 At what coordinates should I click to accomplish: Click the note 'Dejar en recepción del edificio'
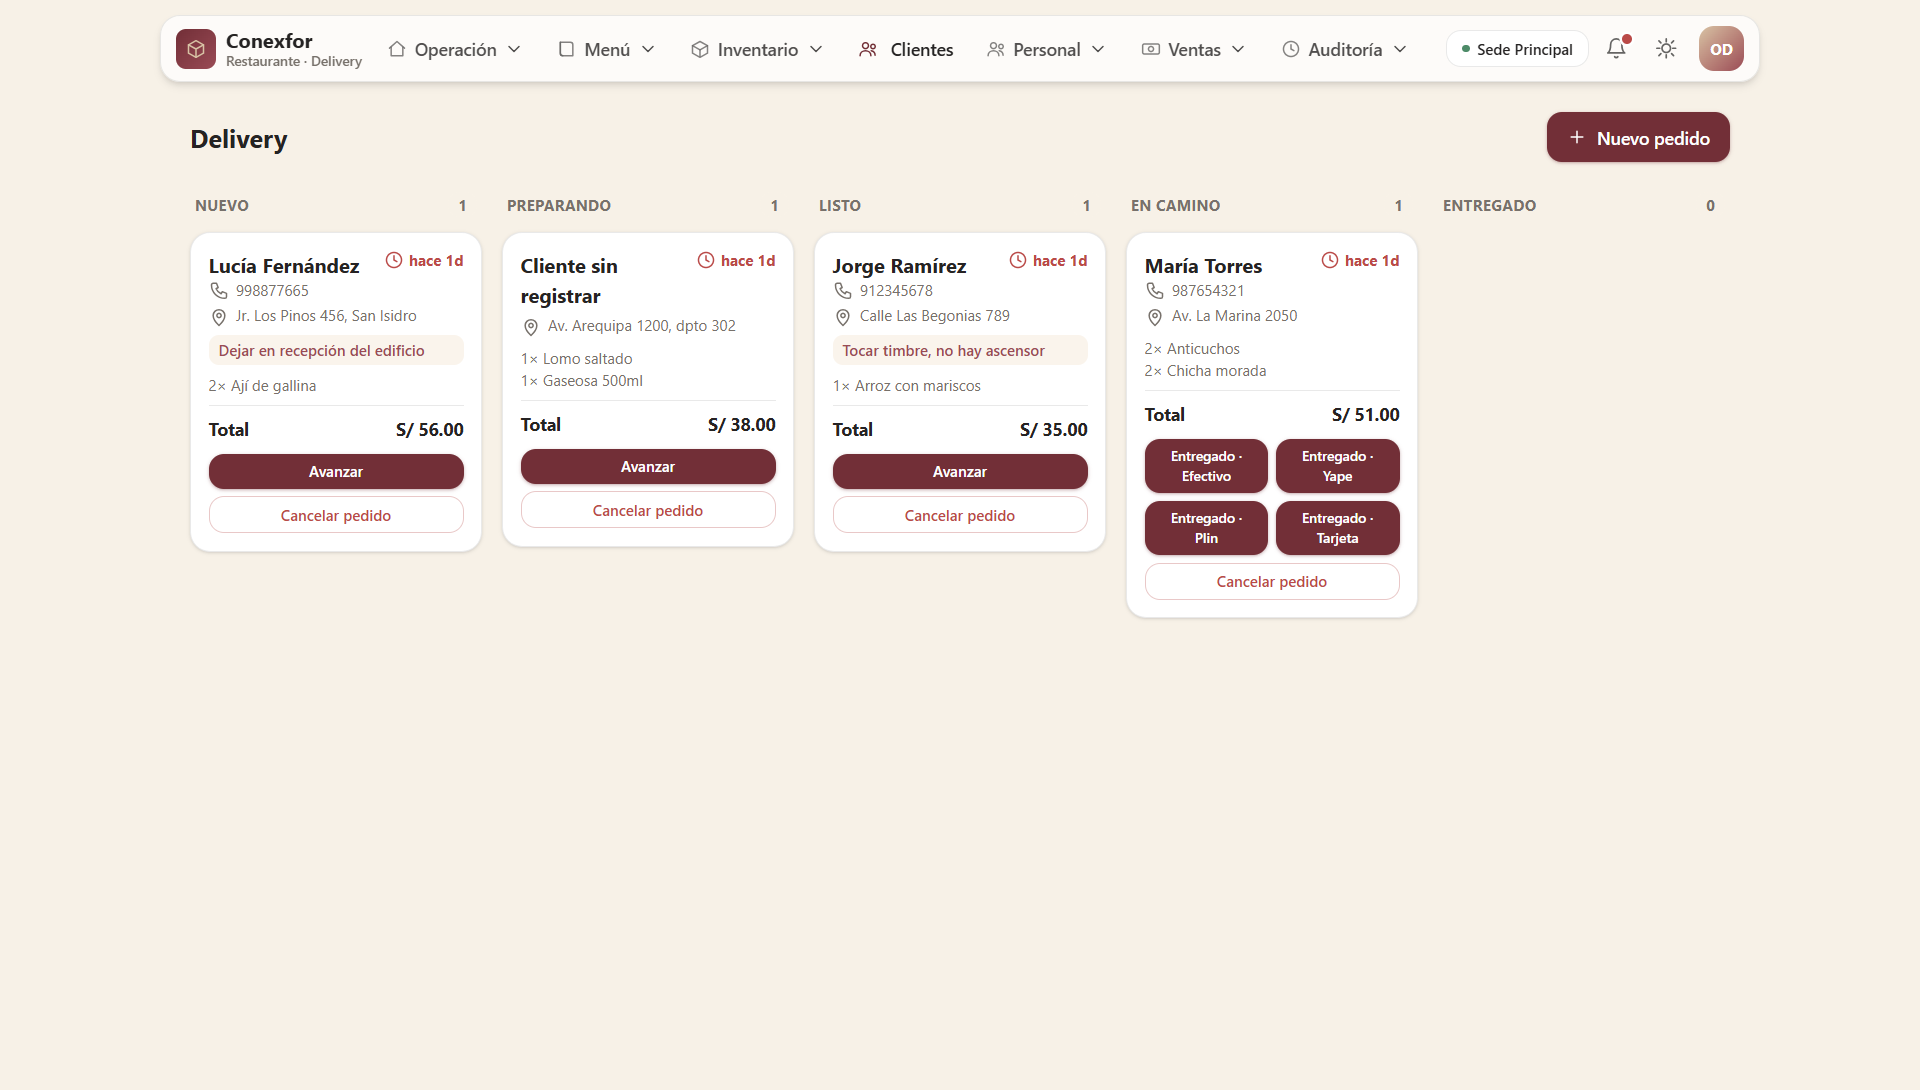pos(336,351)
